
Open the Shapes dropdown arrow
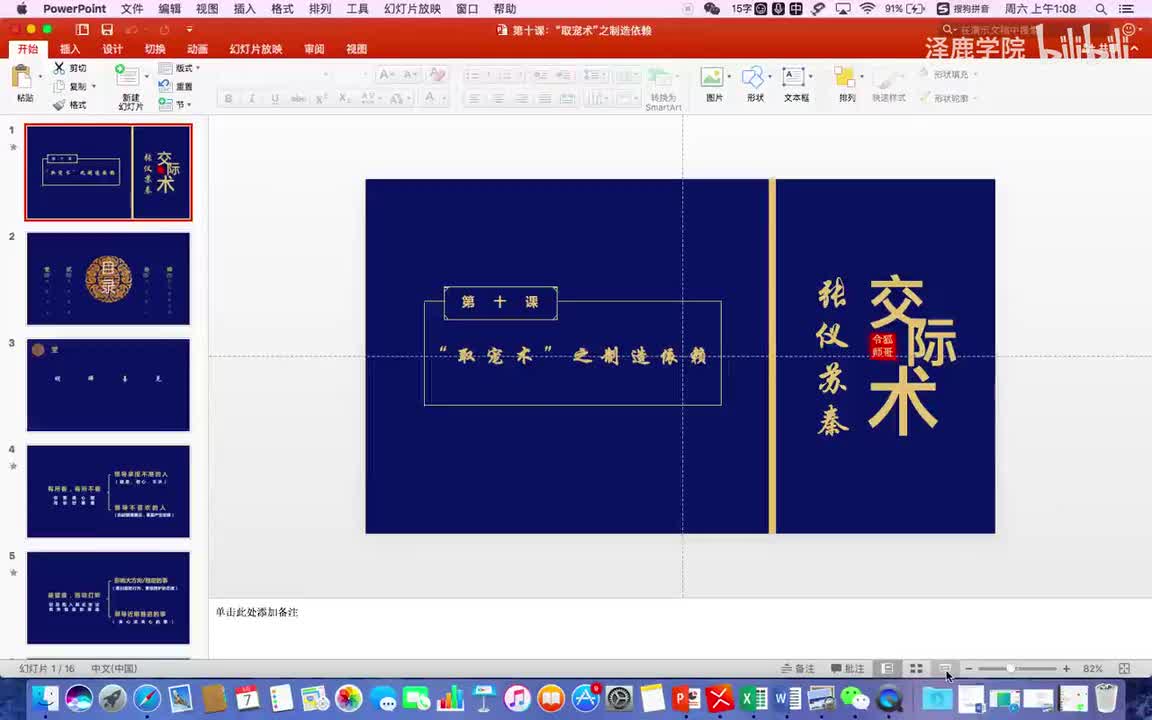tap(770, 76)
